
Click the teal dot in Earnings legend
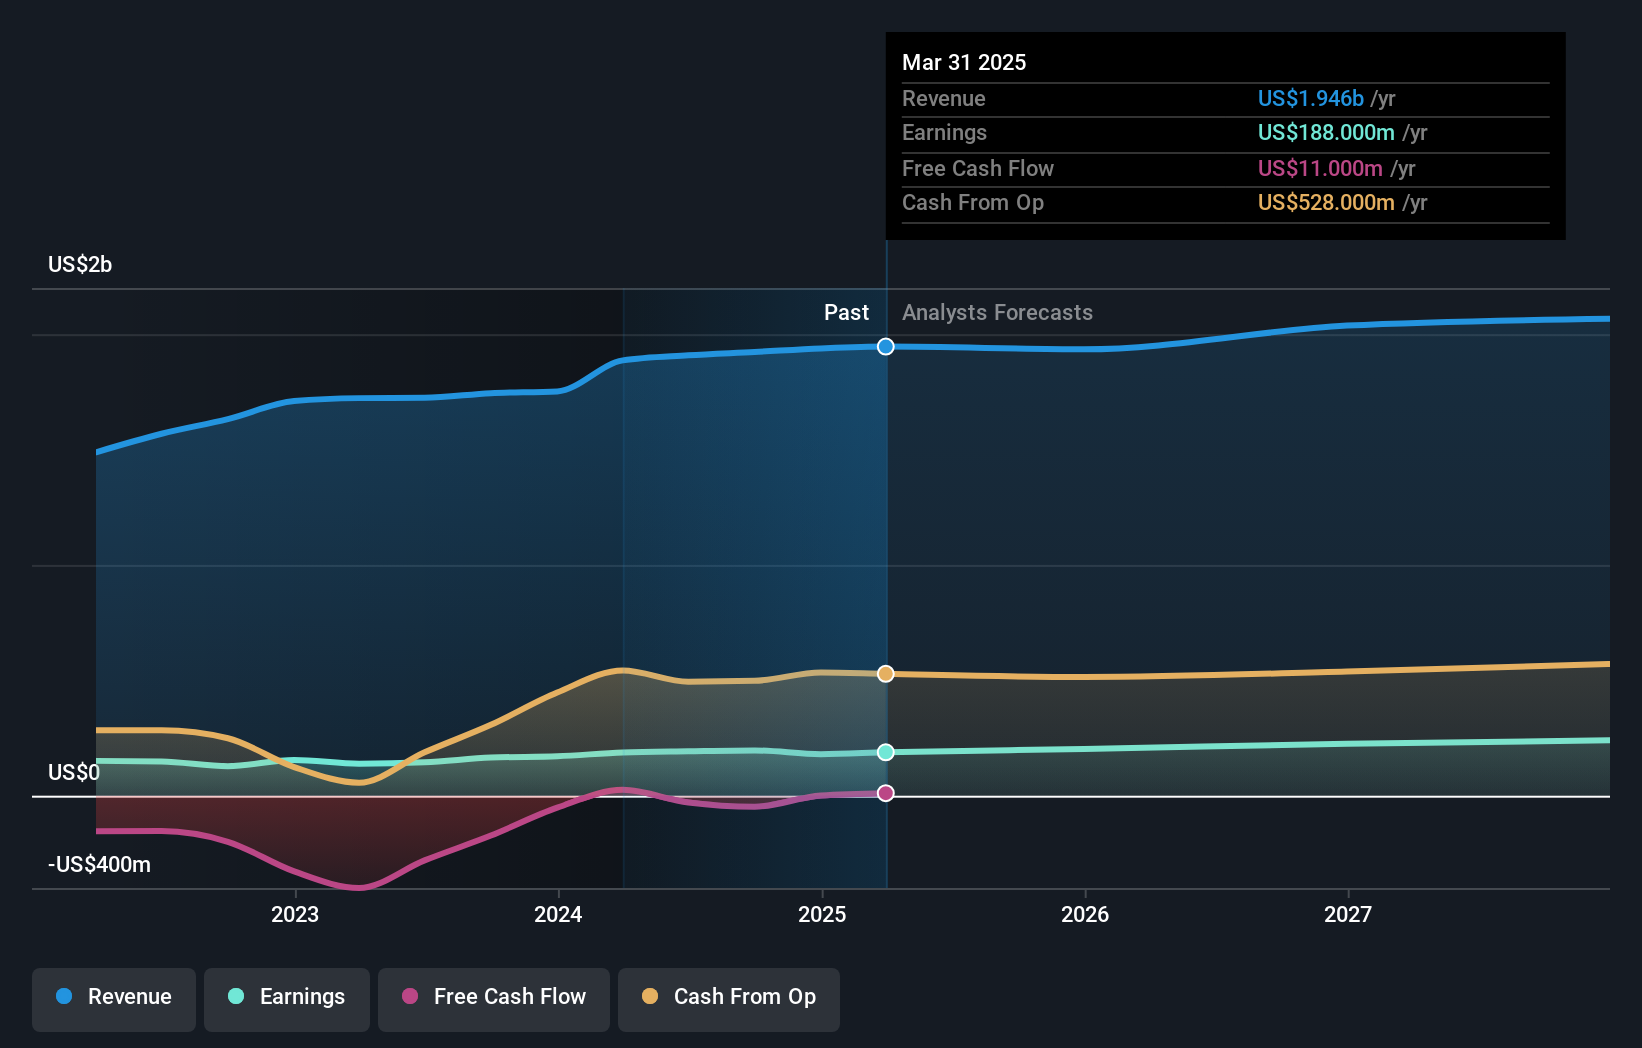(236, 996)
